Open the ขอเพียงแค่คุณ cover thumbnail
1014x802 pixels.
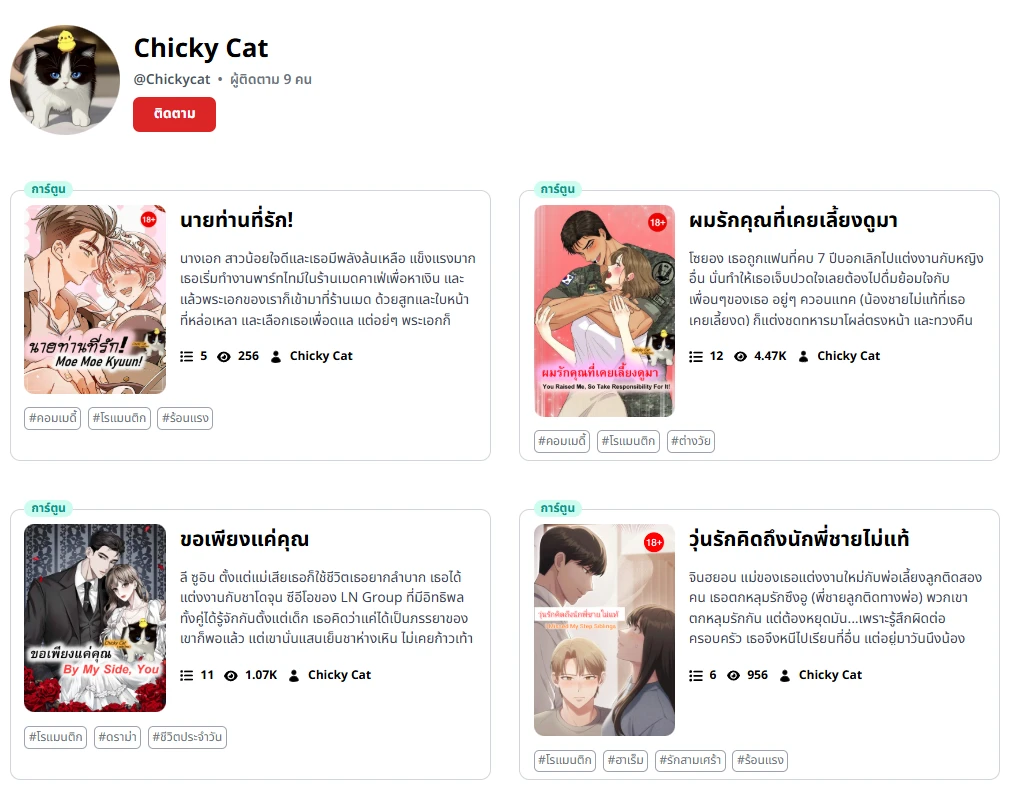pos(95,618)
